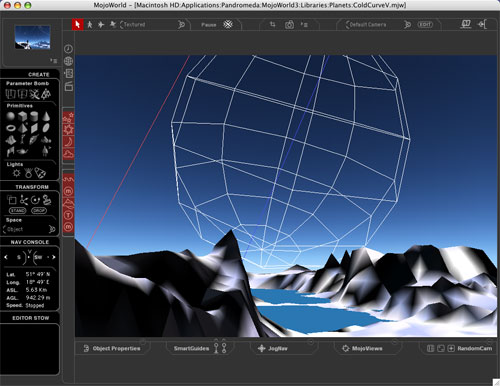500x386 pixels.
Task: Open the clock time icon
Action: pyautogui.click(x=68, y=49)
